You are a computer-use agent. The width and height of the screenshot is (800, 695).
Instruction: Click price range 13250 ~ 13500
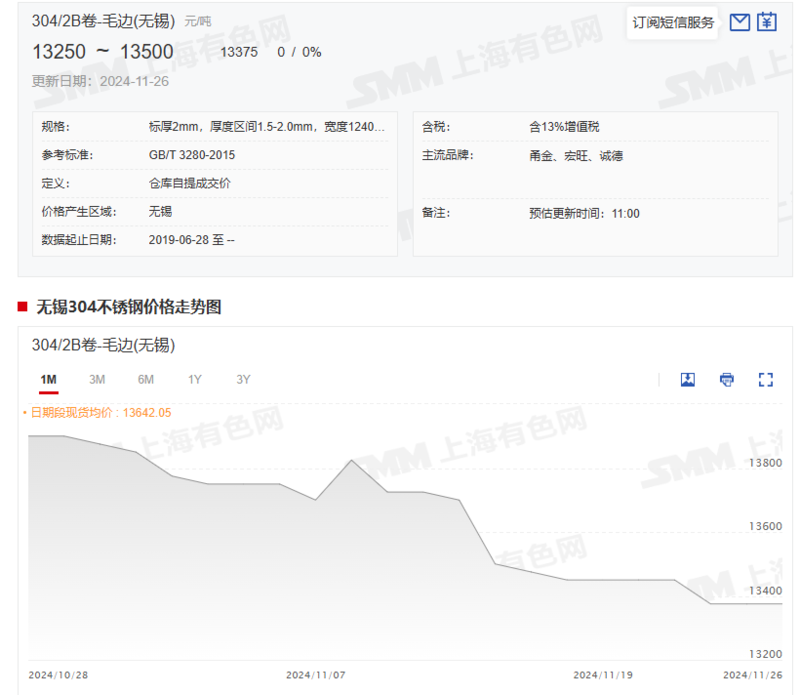click(x=103, y=52)
